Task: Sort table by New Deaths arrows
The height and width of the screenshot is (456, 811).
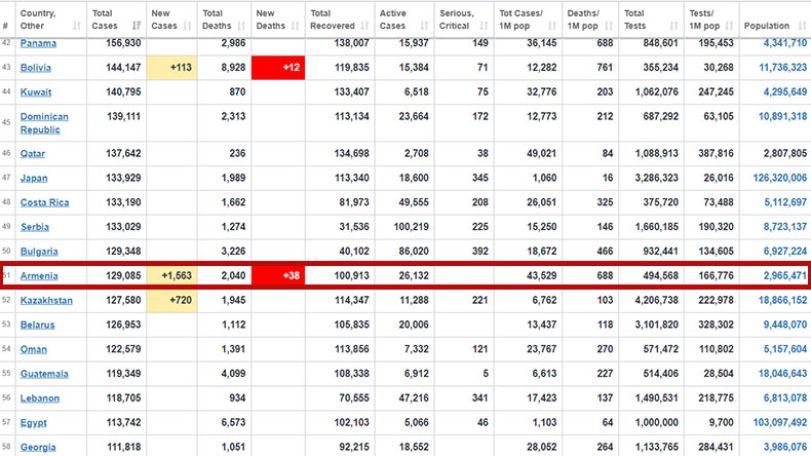Action: [x=295, y=26]
